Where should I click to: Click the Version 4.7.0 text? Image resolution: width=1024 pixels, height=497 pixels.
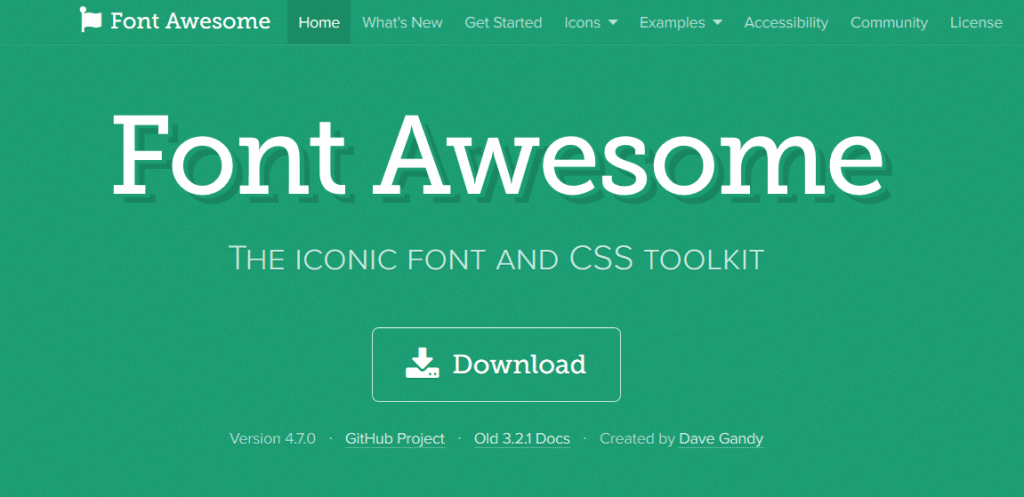(x=272, y=439)
